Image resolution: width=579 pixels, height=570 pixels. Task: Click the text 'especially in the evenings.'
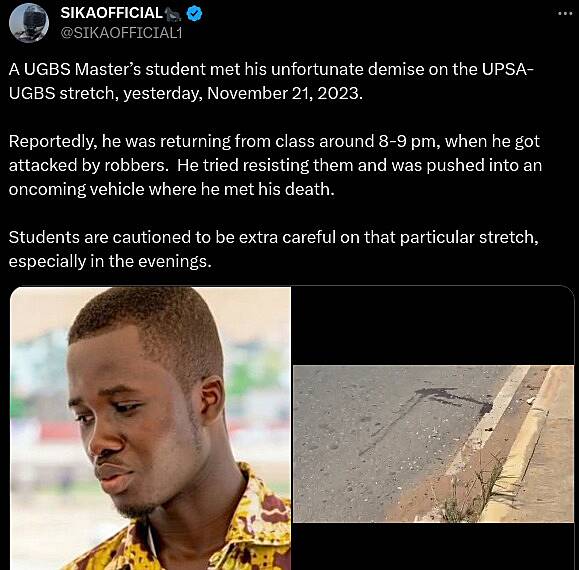coord(110,261)
